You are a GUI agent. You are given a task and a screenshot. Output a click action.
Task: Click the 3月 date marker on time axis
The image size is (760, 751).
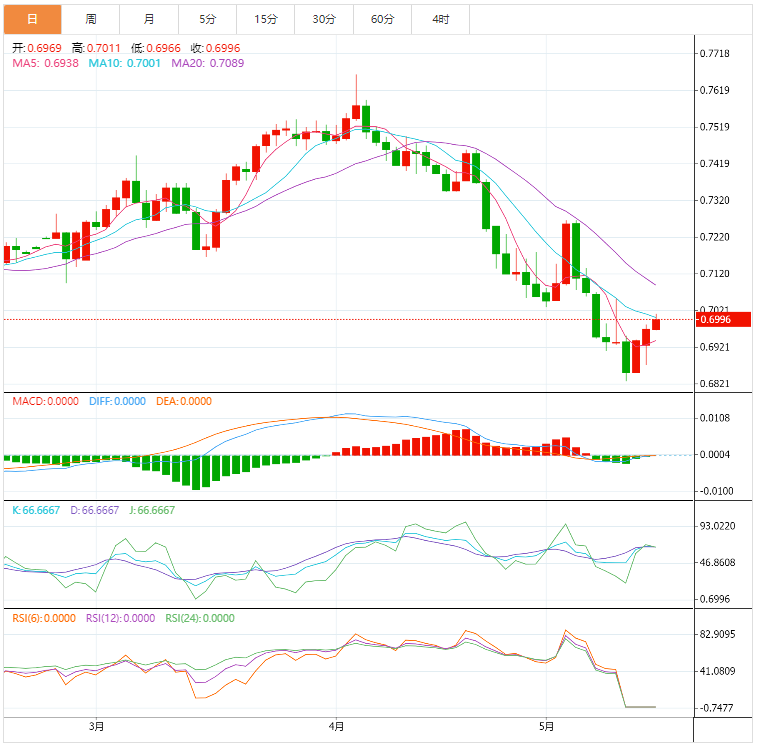(x=96, y=726)
